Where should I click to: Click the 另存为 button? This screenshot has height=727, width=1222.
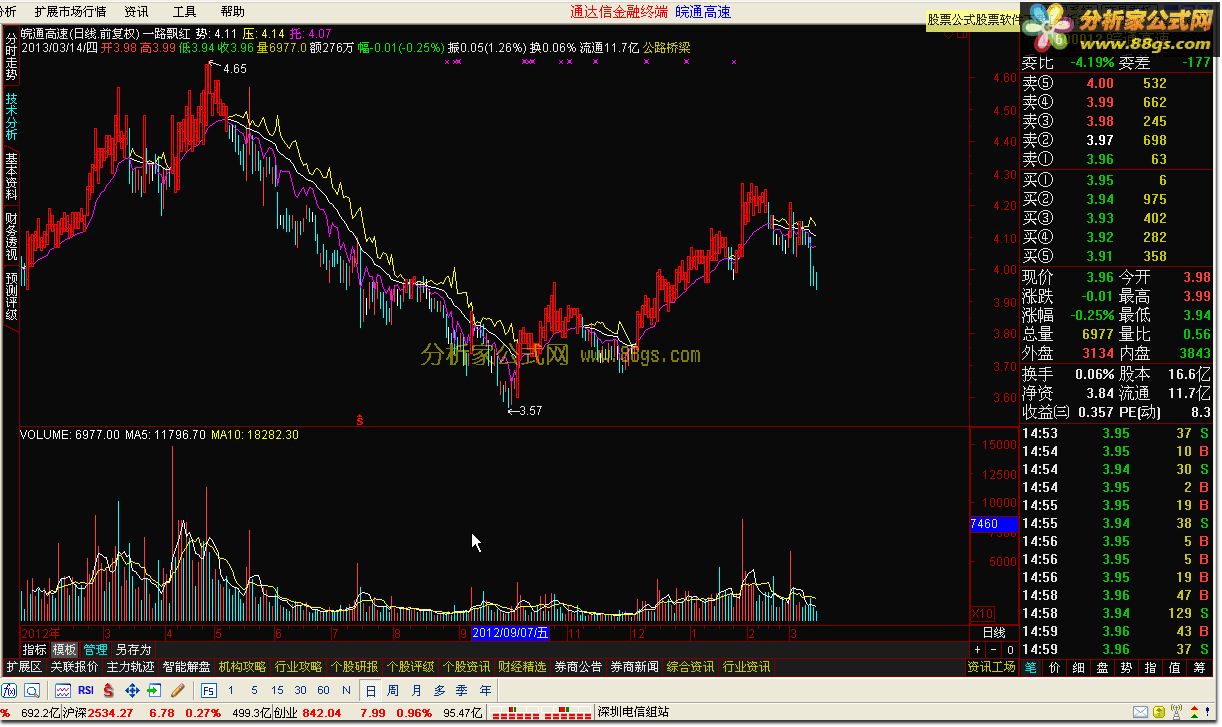(x=134, y=650)
